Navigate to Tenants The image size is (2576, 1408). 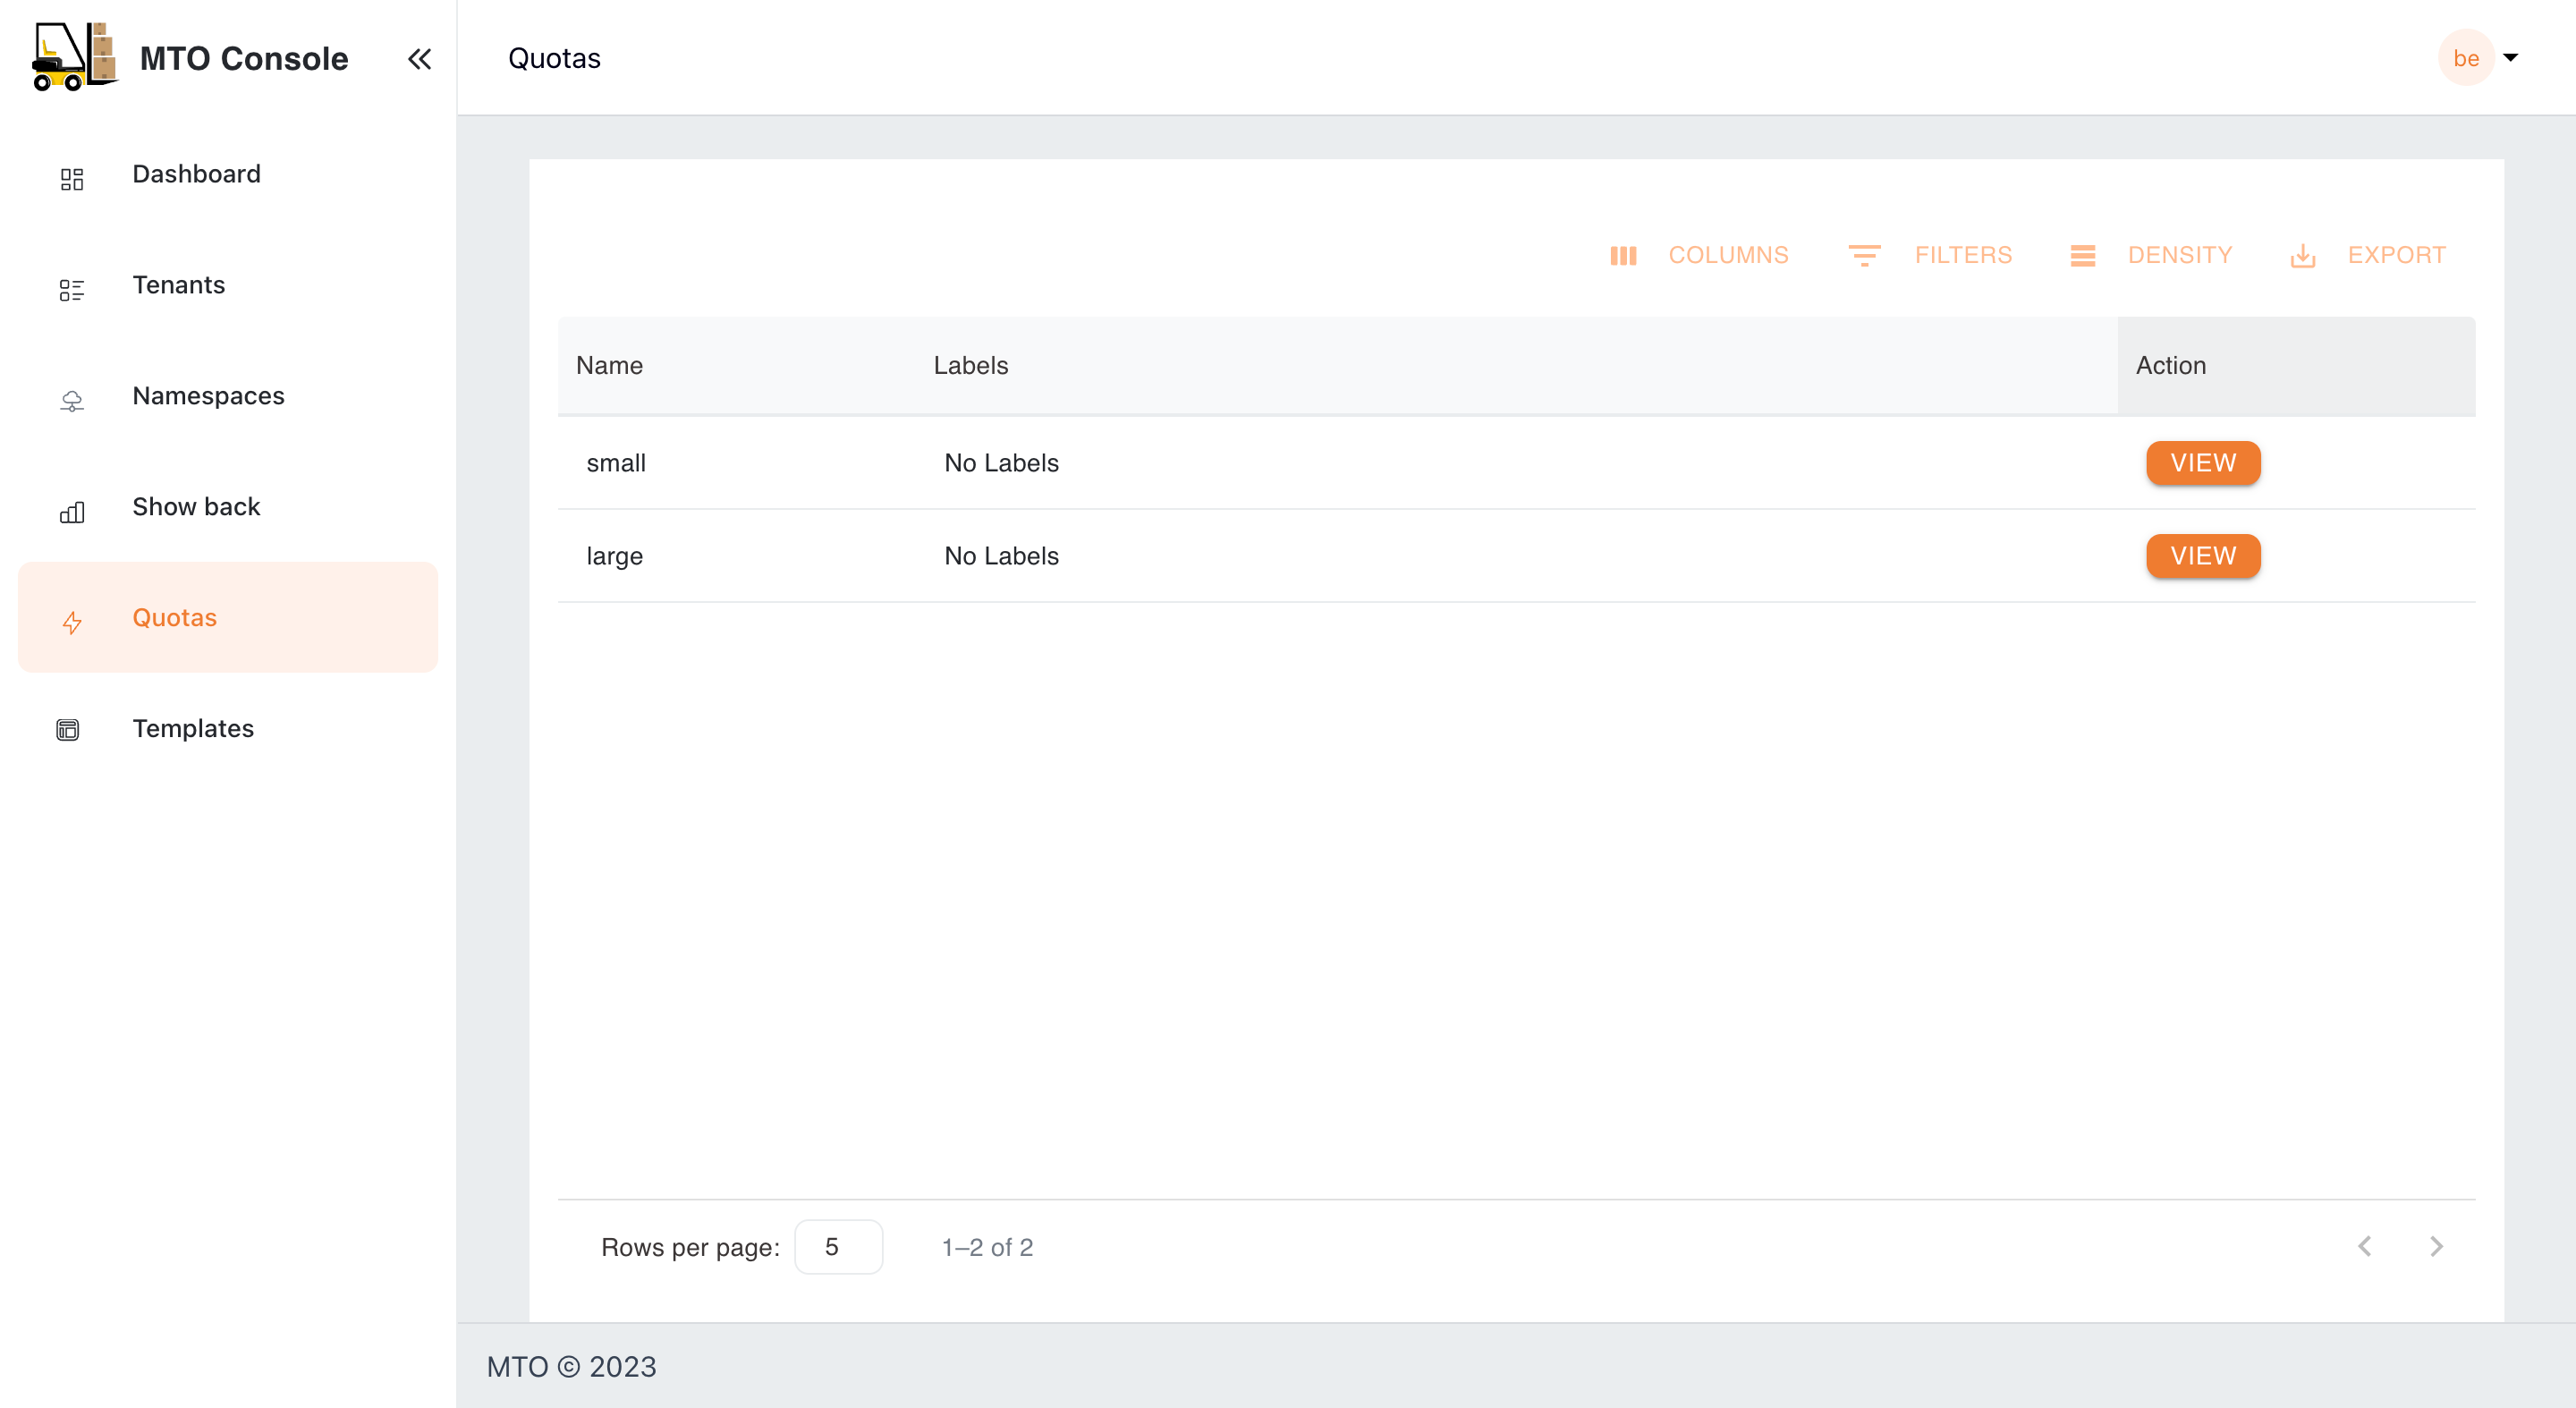click(228, 285)
